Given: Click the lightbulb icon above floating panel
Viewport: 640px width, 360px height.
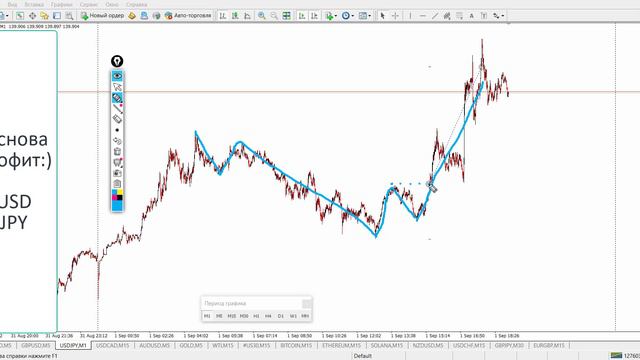Looking at the screenshot, I should tap(117, 61).
